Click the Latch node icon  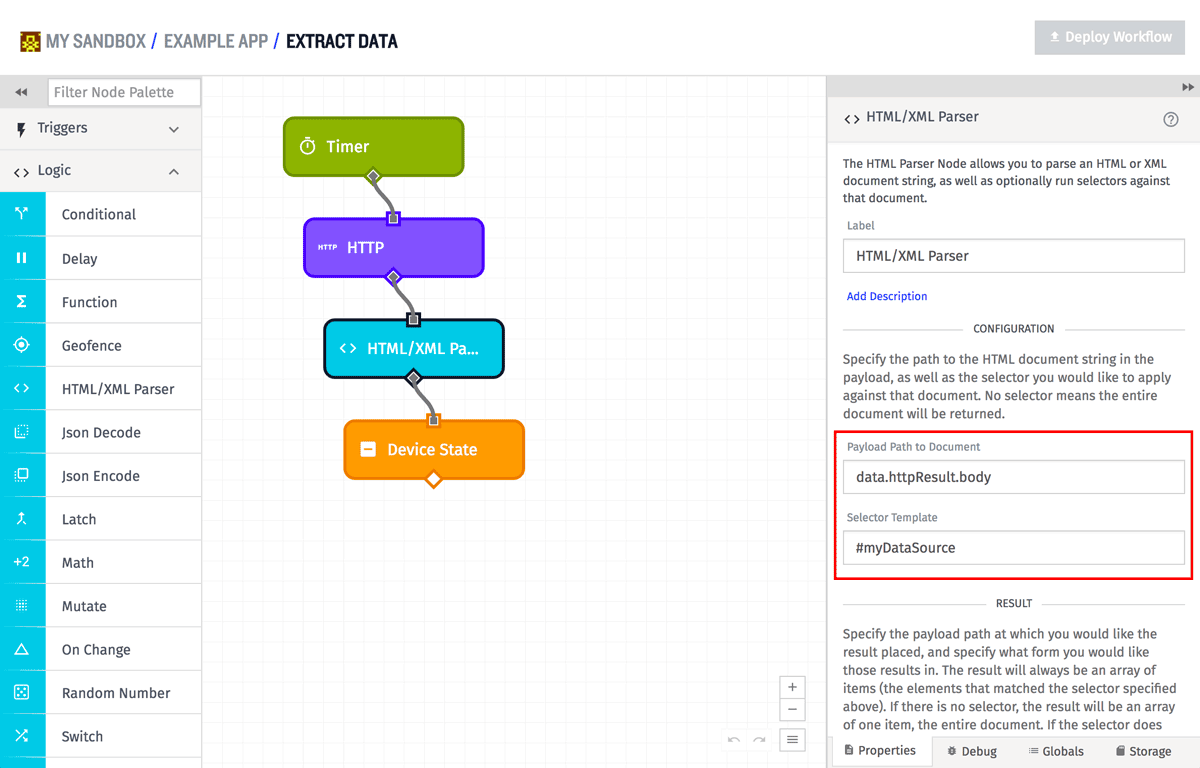click(x=22, y=519)
